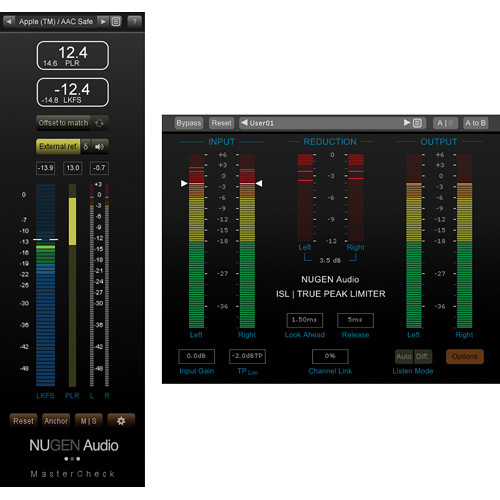Edit the 1.50ms Look Ahead field

click(304, 320)
